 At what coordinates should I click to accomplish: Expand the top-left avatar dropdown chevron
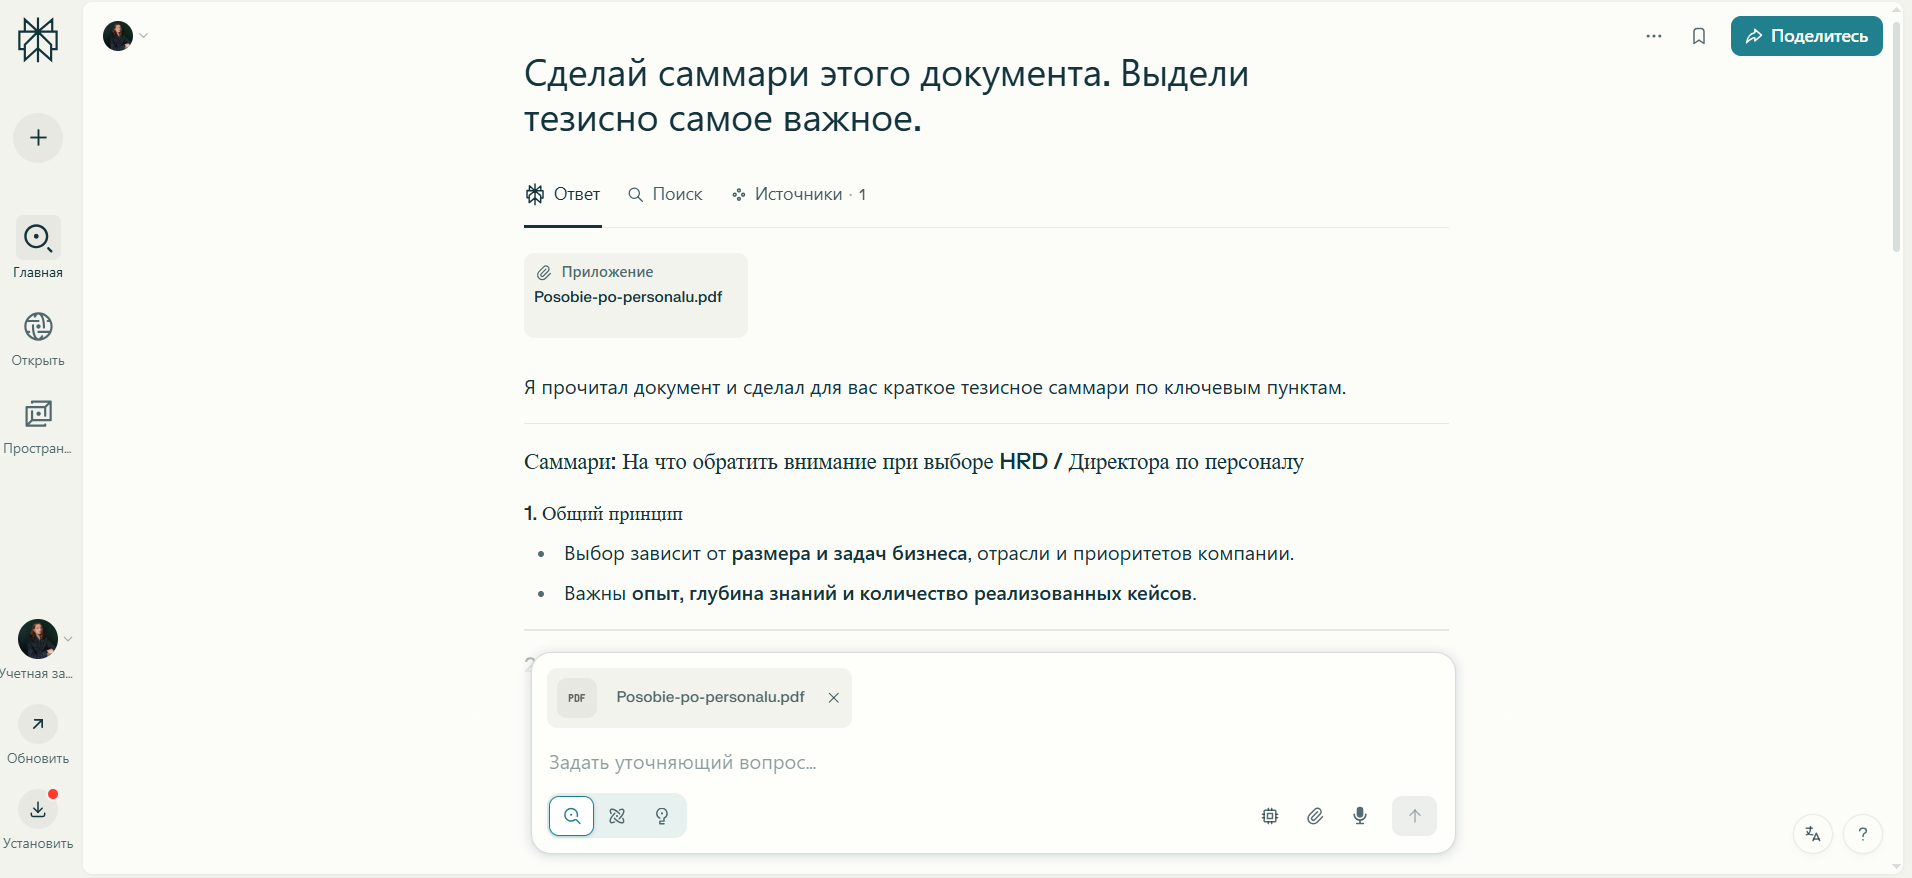tap(144, 36)
